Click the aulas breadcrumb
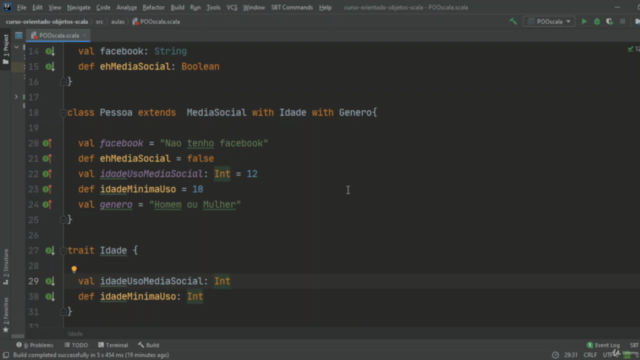The width and height of the screenshot is (640, 360). 118,22
